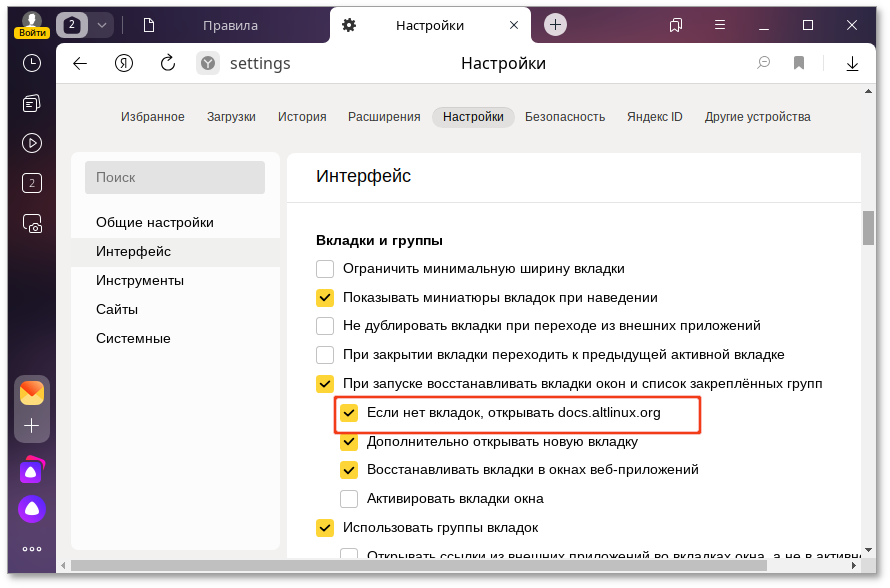Disable 'Показывать миниатюры вкладок при наведении'
Image resolution: width=890 pixels, height=588 pixels.
point(325,297)
